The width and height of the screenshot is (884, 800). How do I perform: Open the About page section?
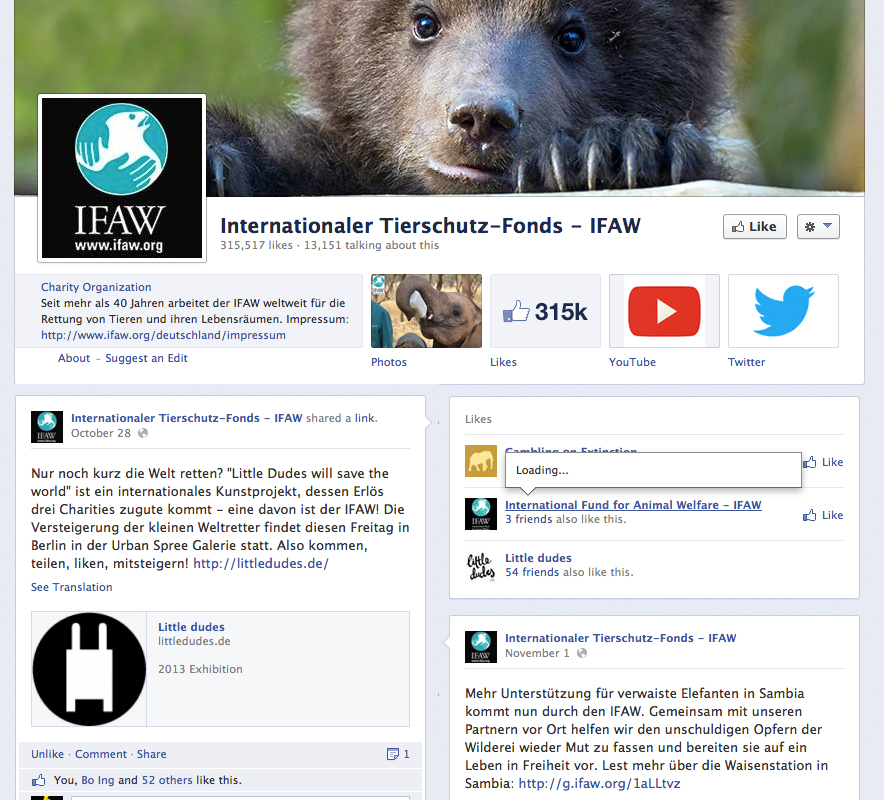click(x=74, y=358)
